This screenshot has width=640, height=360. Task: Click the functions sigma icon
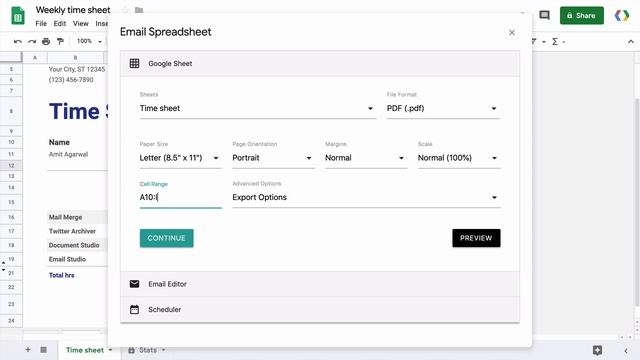[555, 41]
